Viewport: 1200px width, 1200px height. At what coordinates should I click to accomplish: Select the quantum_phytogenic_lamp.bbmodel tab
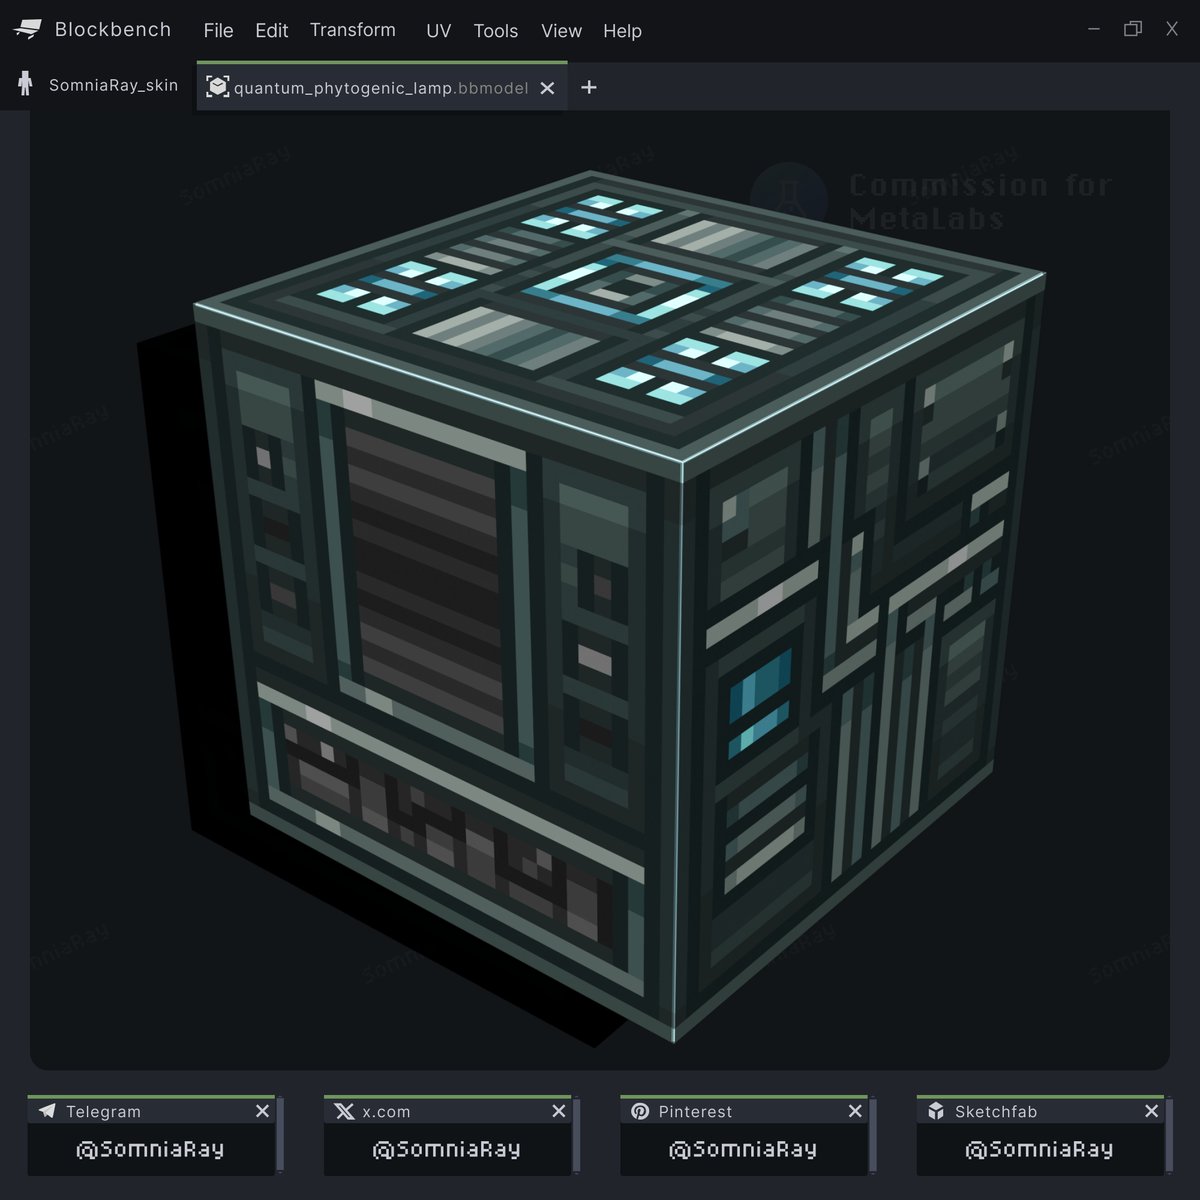tap(382, 87)
